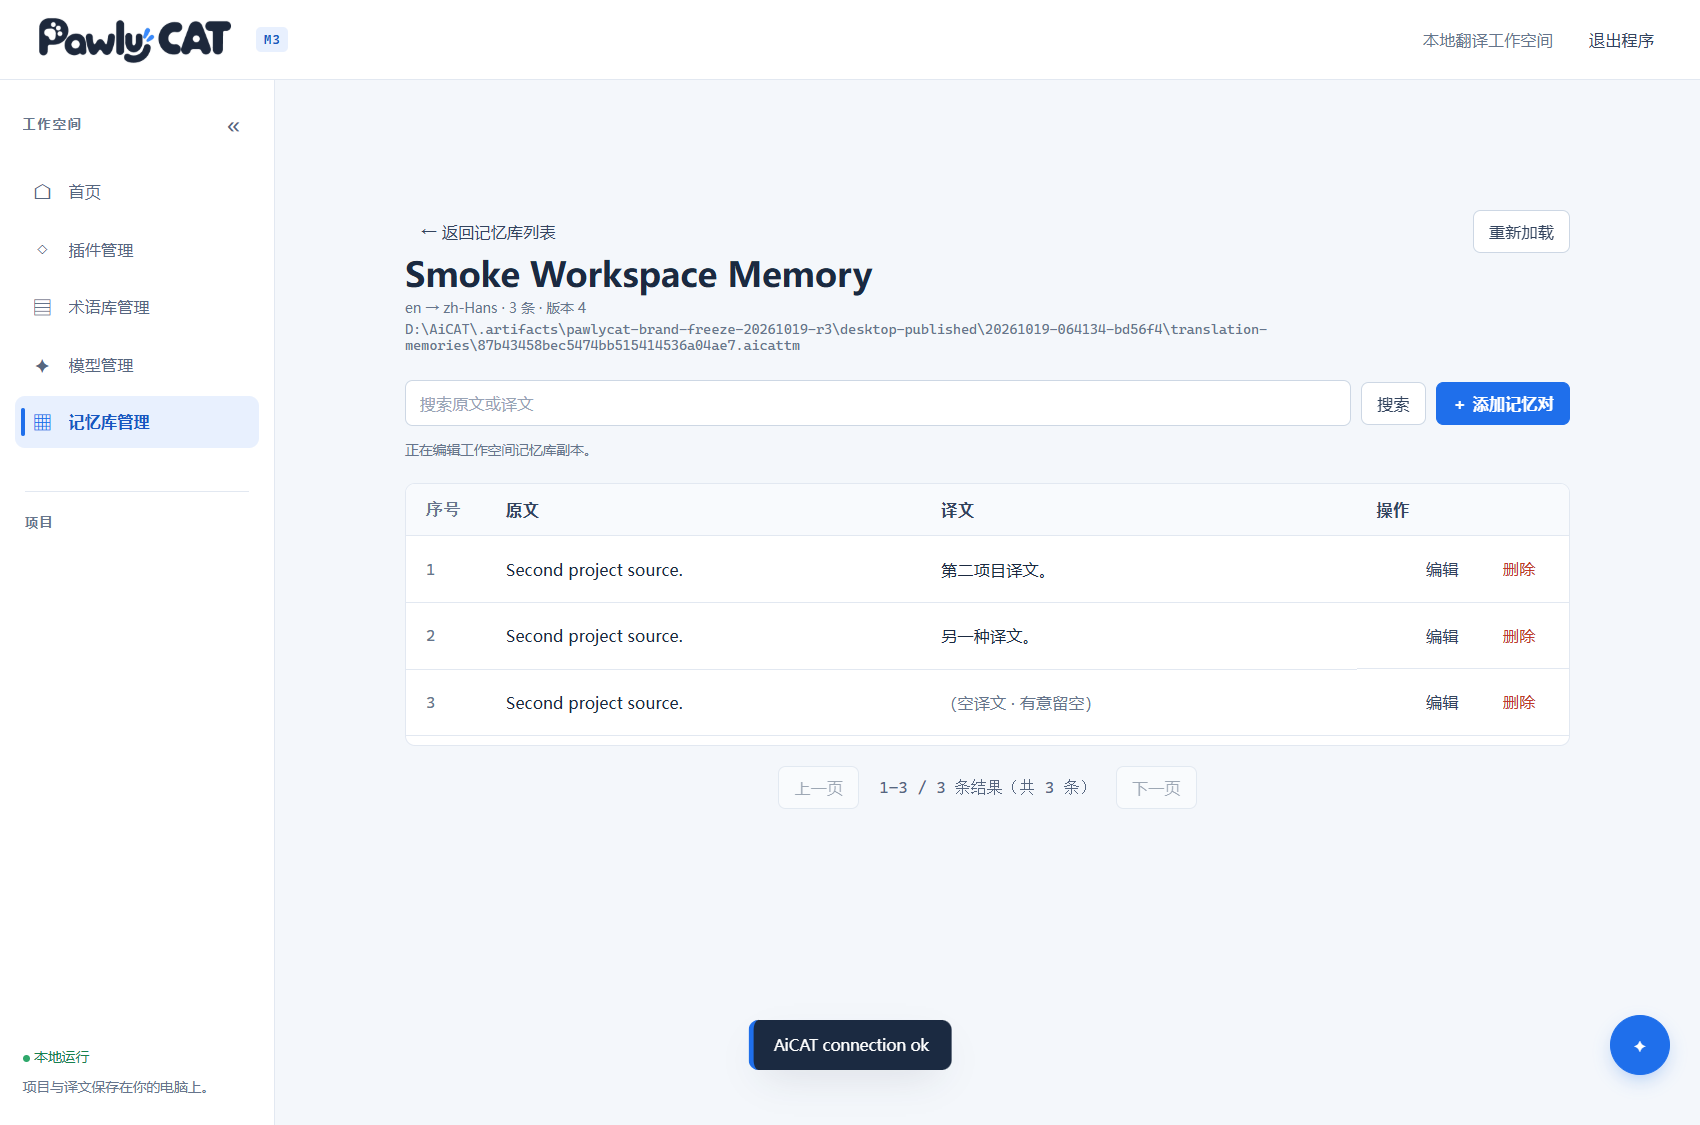
Task: Click the grid icon for 记忆库管理
Action: click(x=42, y=422)
